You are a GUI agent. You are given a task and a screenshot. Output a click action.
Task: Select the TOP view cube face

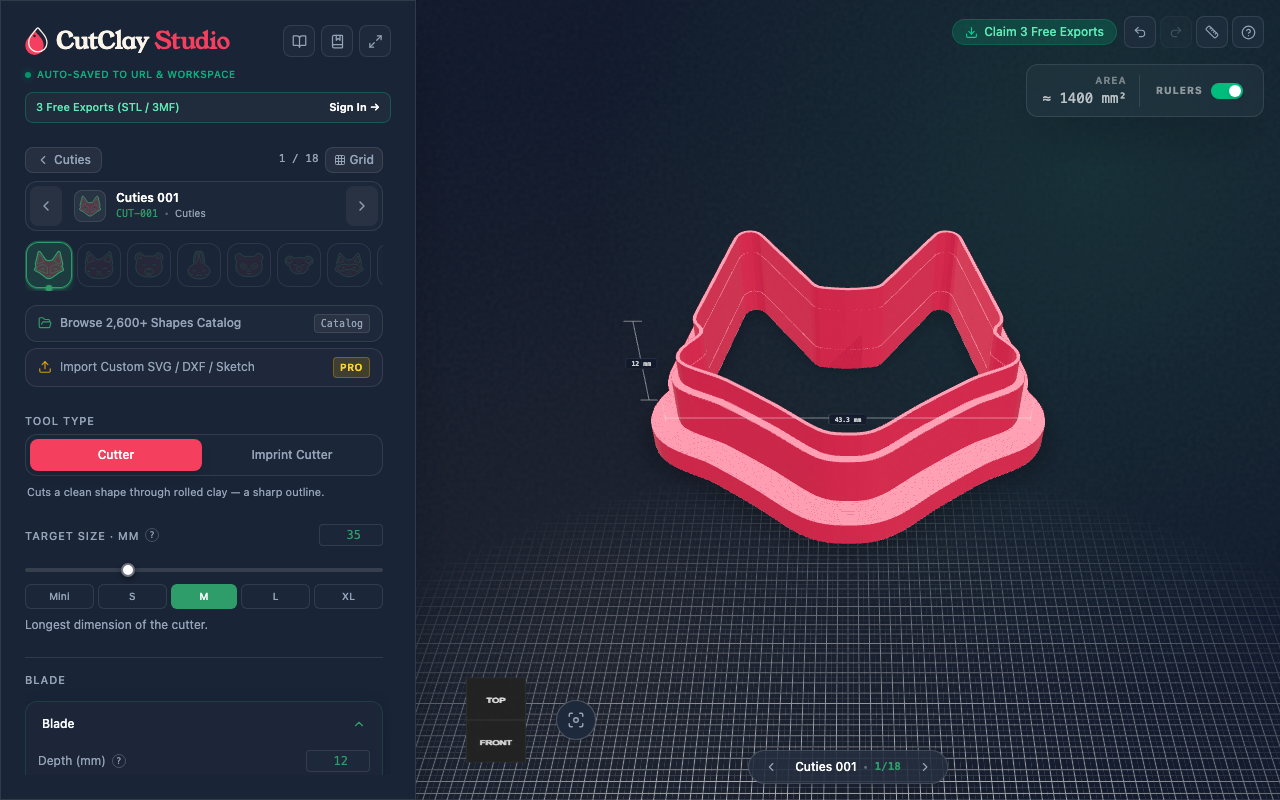[496, 700]
